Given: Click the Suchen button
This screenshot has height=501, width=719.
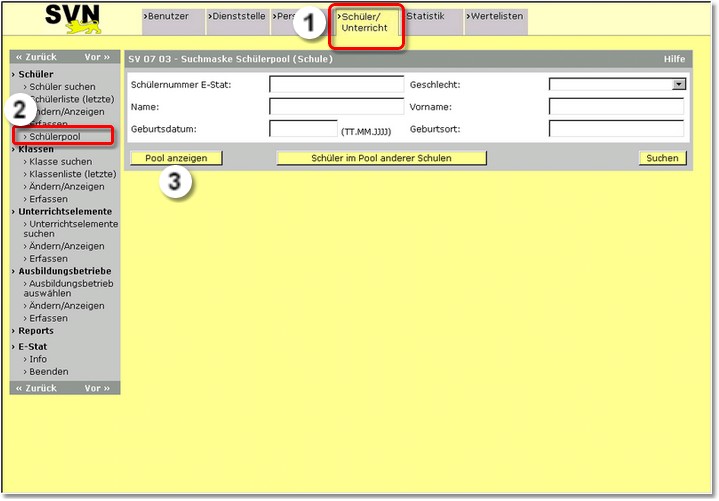Looking at the screenshot, I should pos(662,158).
